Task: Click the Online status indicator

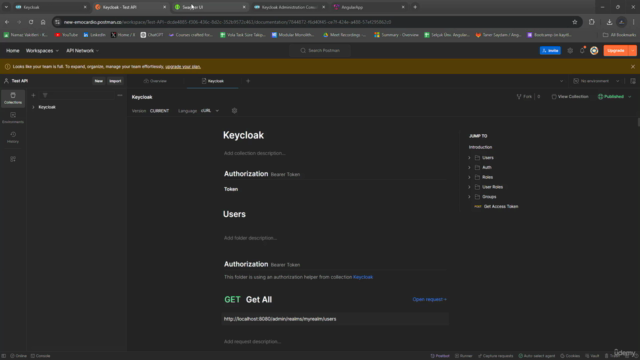Action: click(18, 356)
